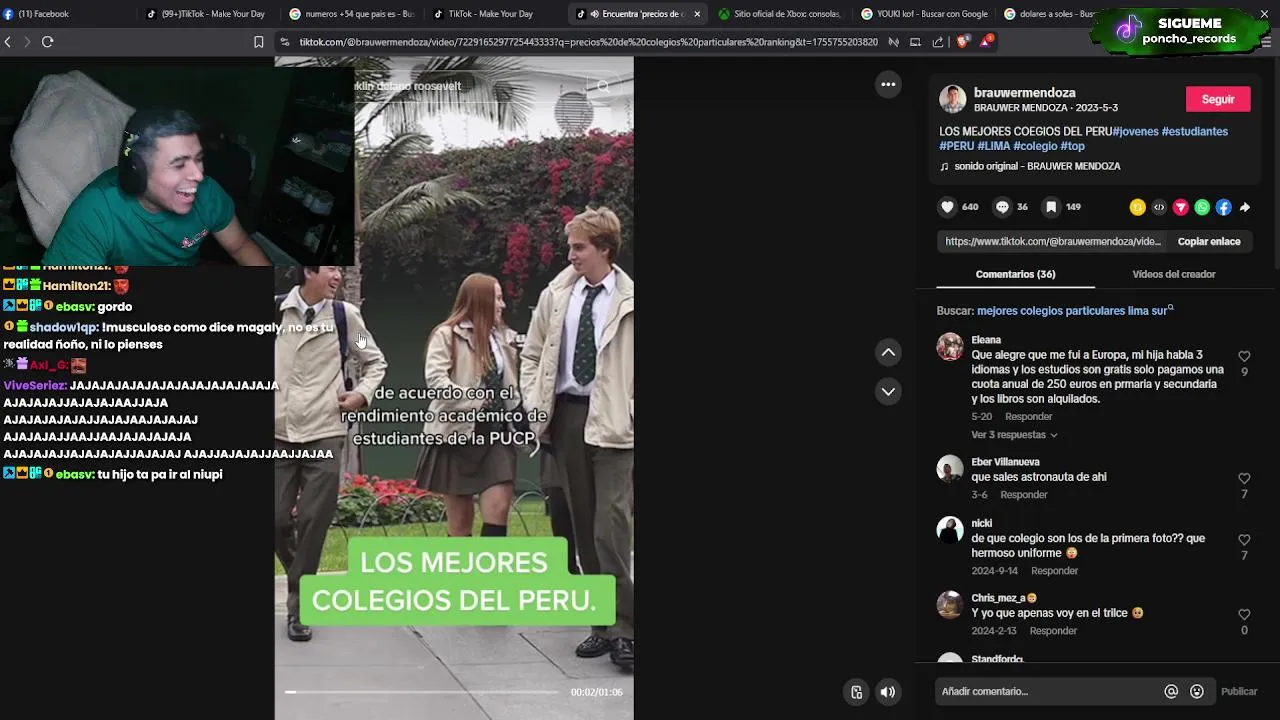Click nicki's commenter avatar
This screenshot has width=1280, height=720.
pyautogui.click(x=950, y=530)
